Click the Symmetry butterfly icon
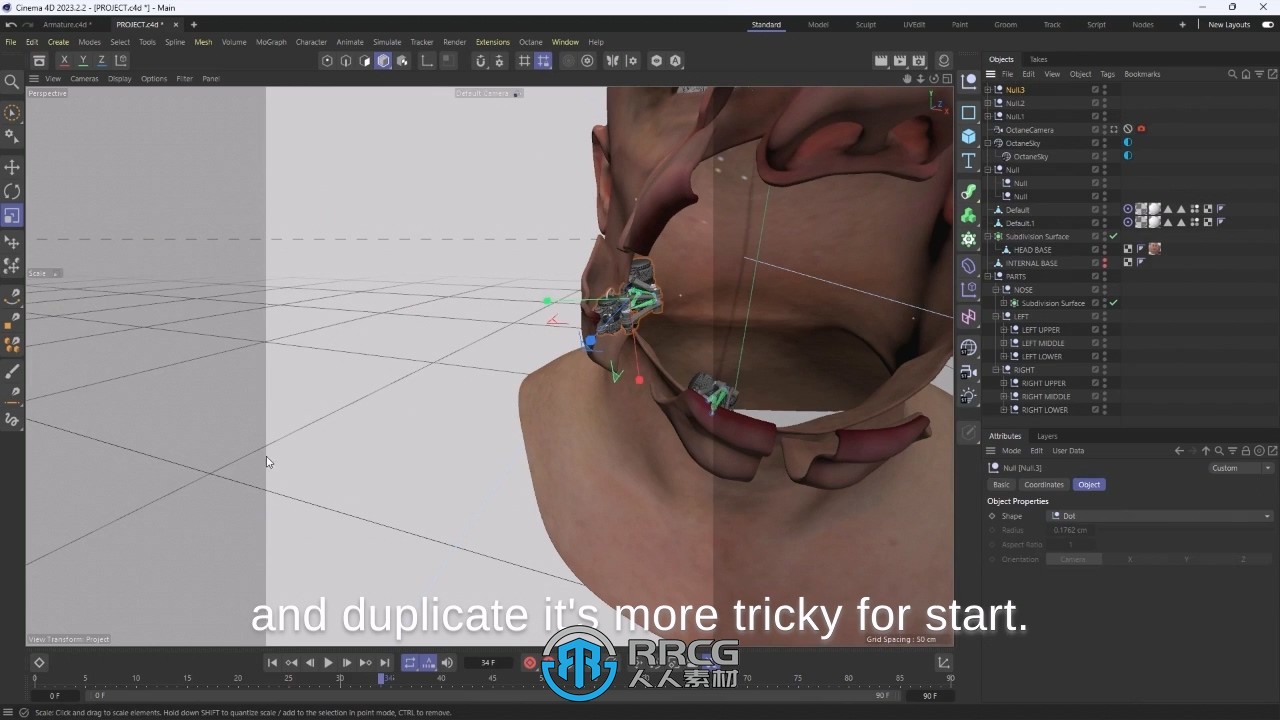 point(612,61)
